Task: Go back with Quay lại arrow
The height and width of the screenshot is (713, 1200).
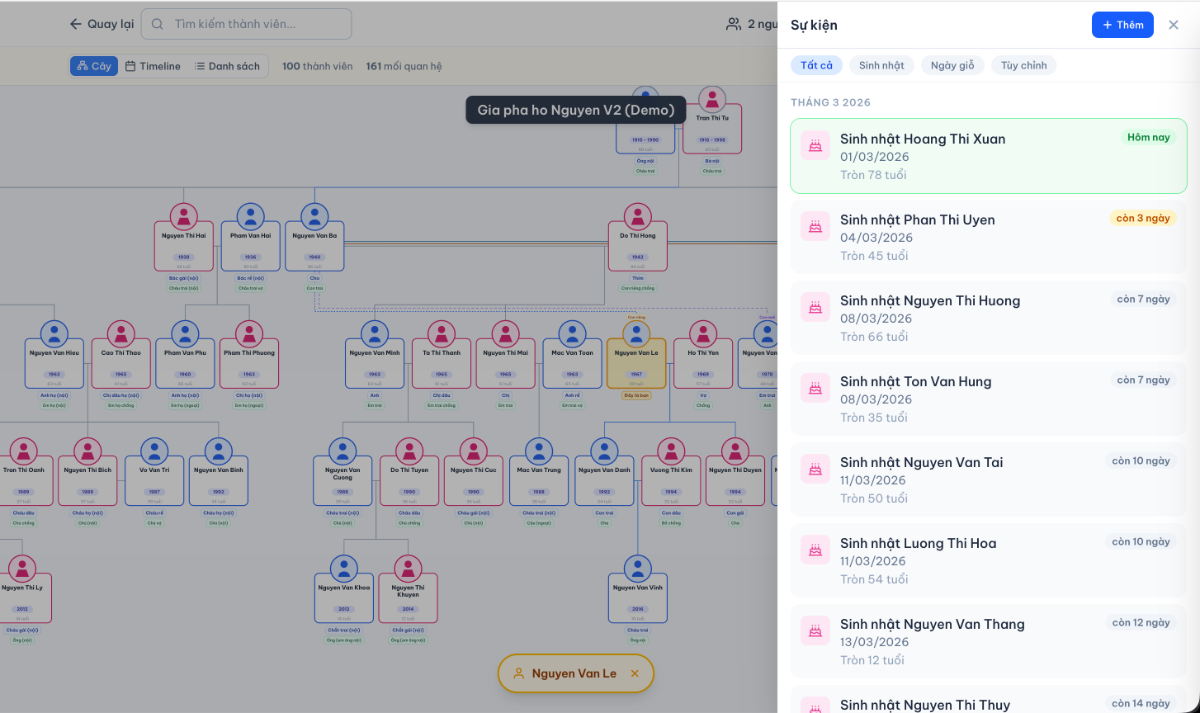Action: (101, 24)
